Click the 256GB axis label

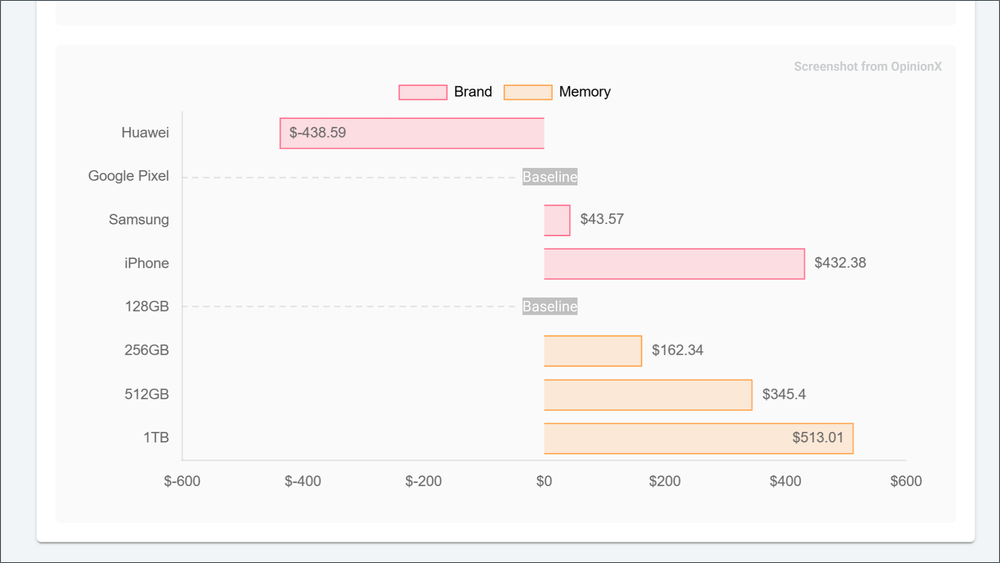pyautogui.click(x=147, y=350)
